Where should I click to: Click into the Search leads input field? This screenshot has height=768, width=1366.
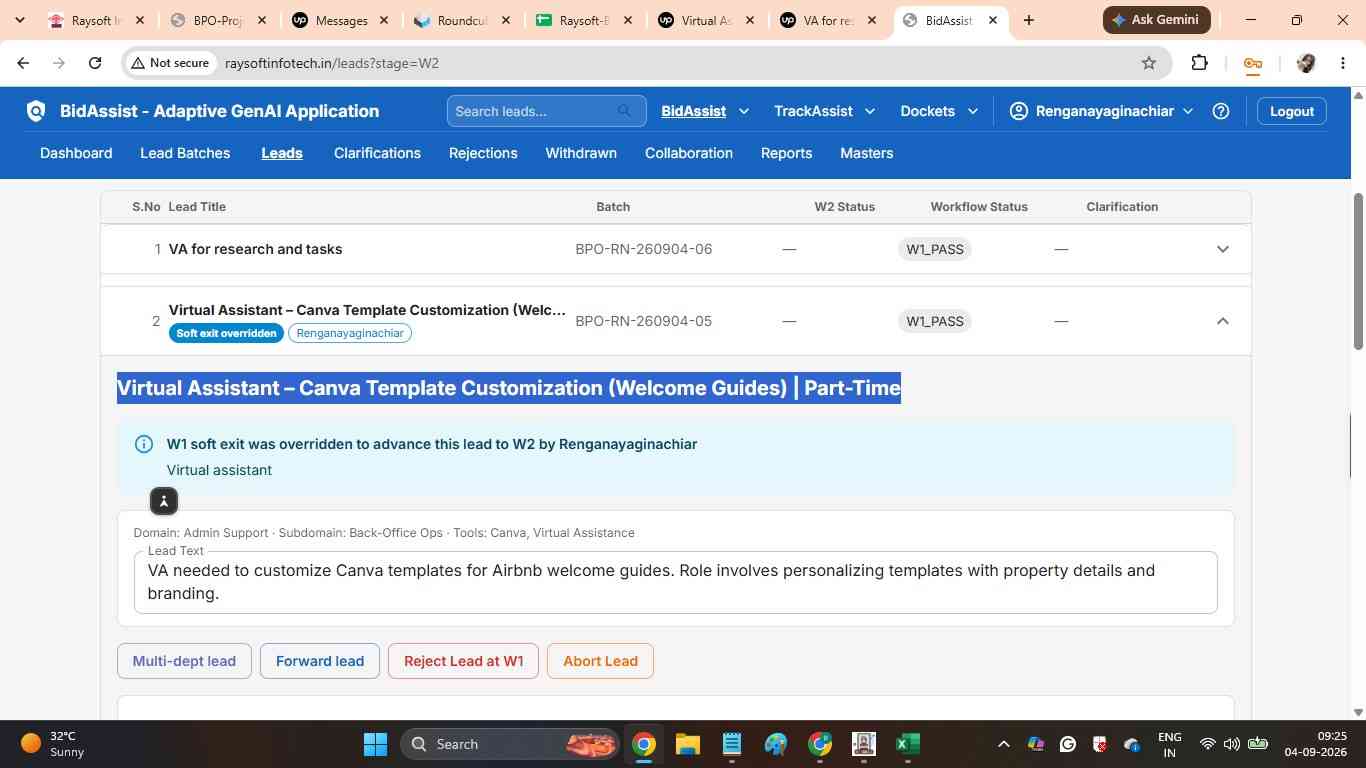click(533, 111)
